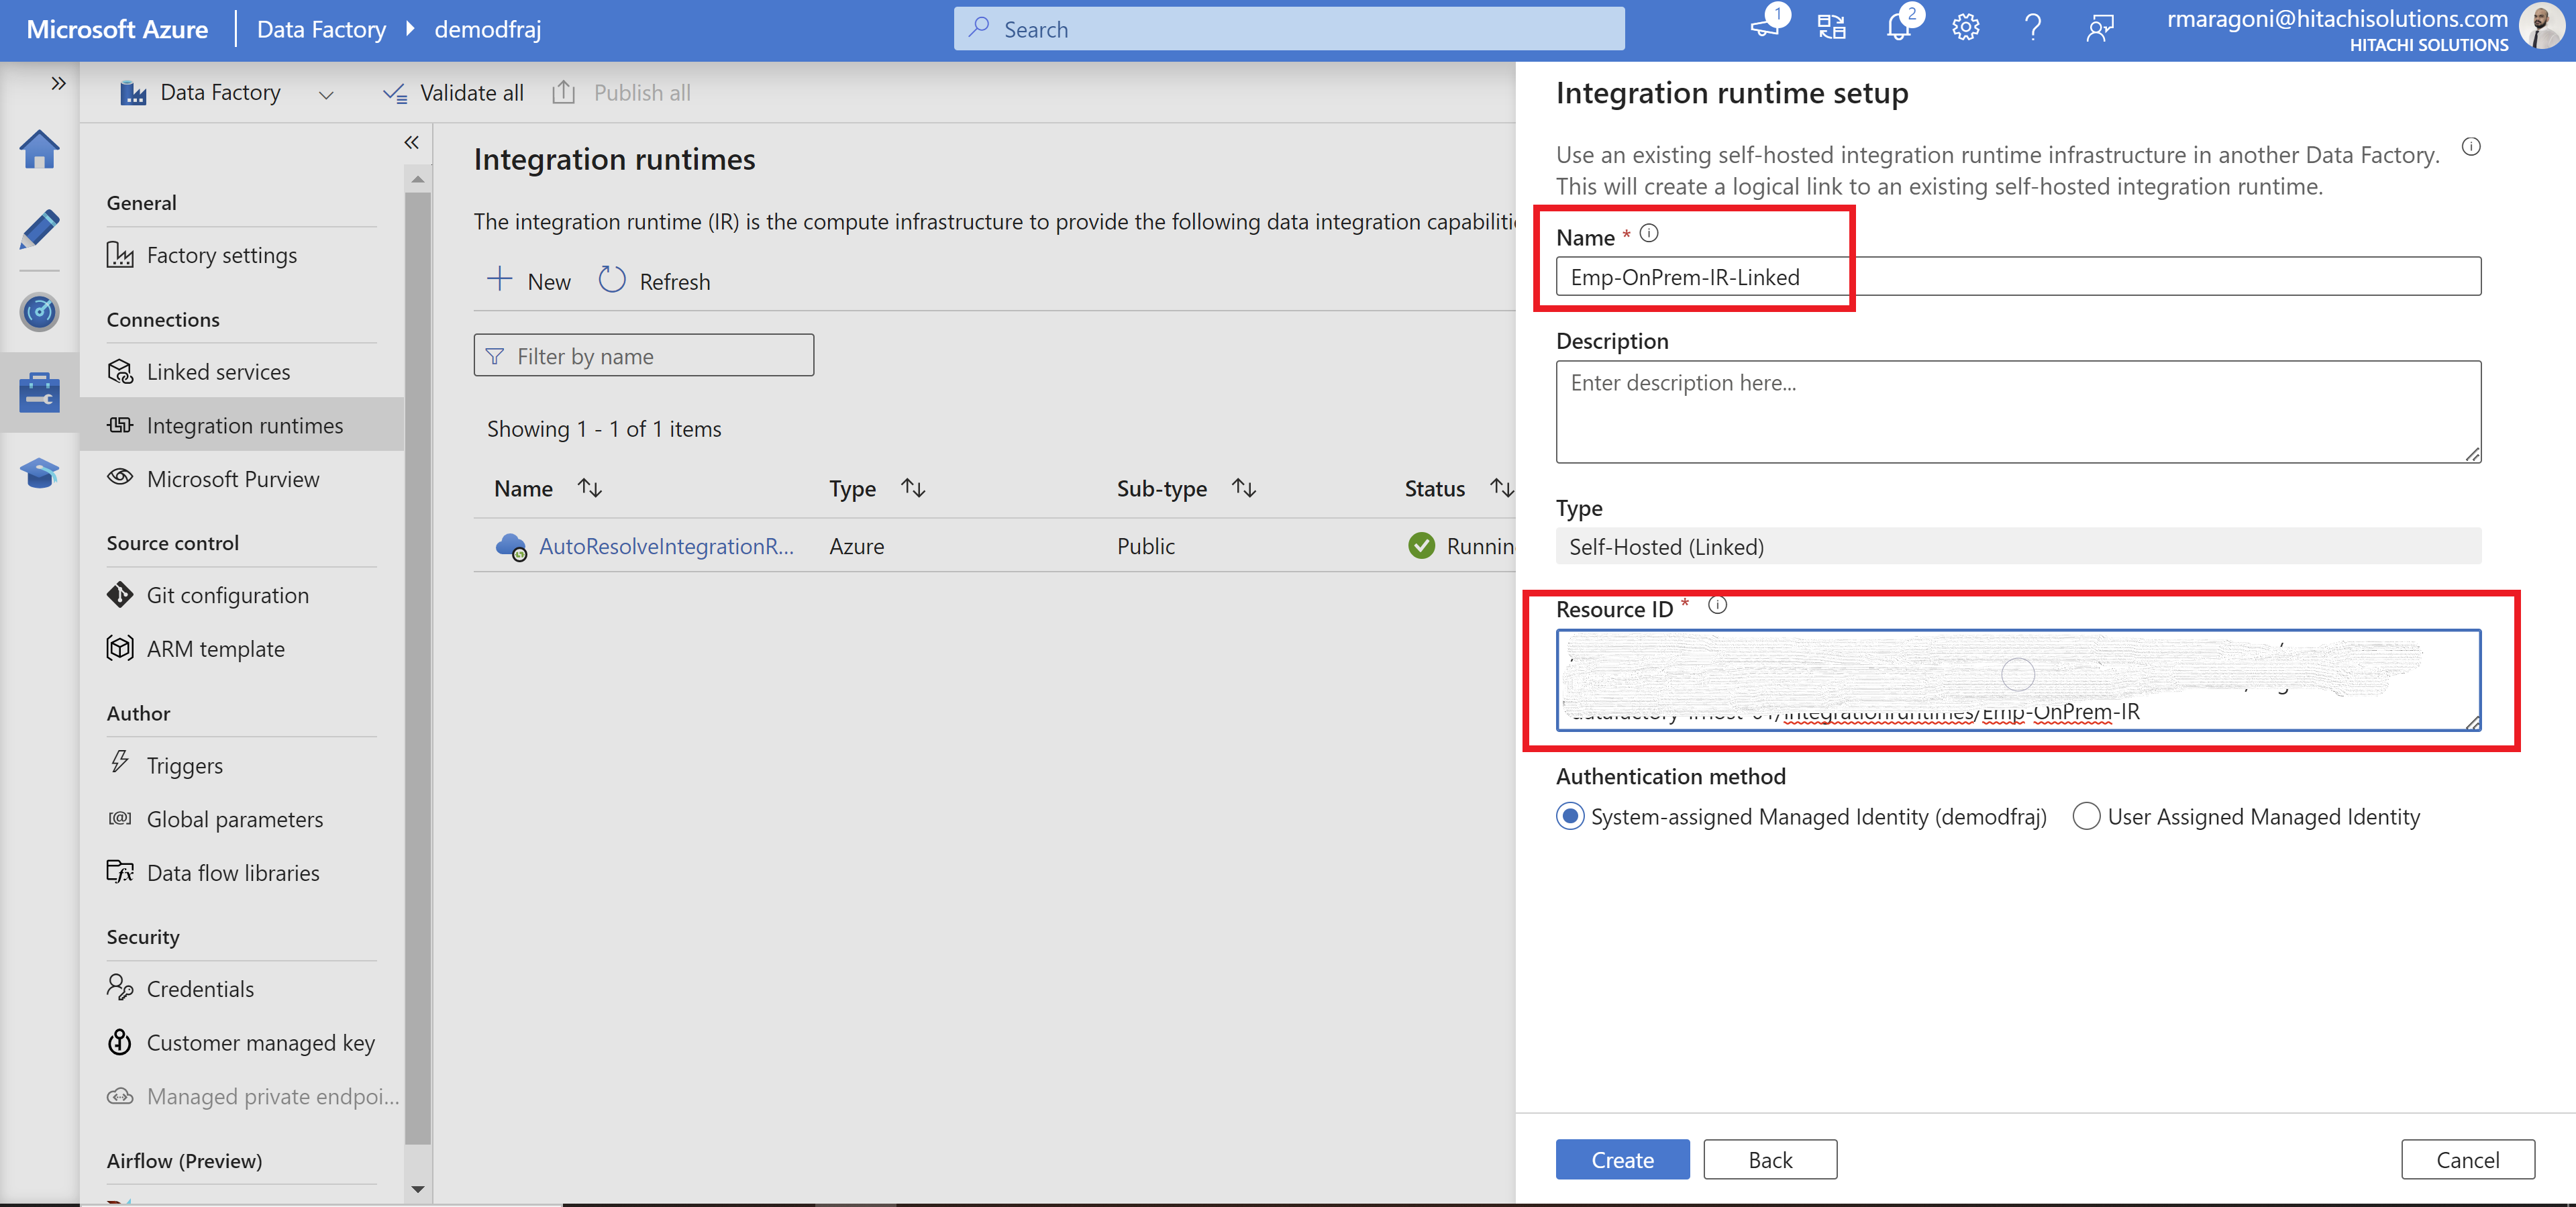
Task: Sort by Sub-type column arrows
Action: (1243, 488)
